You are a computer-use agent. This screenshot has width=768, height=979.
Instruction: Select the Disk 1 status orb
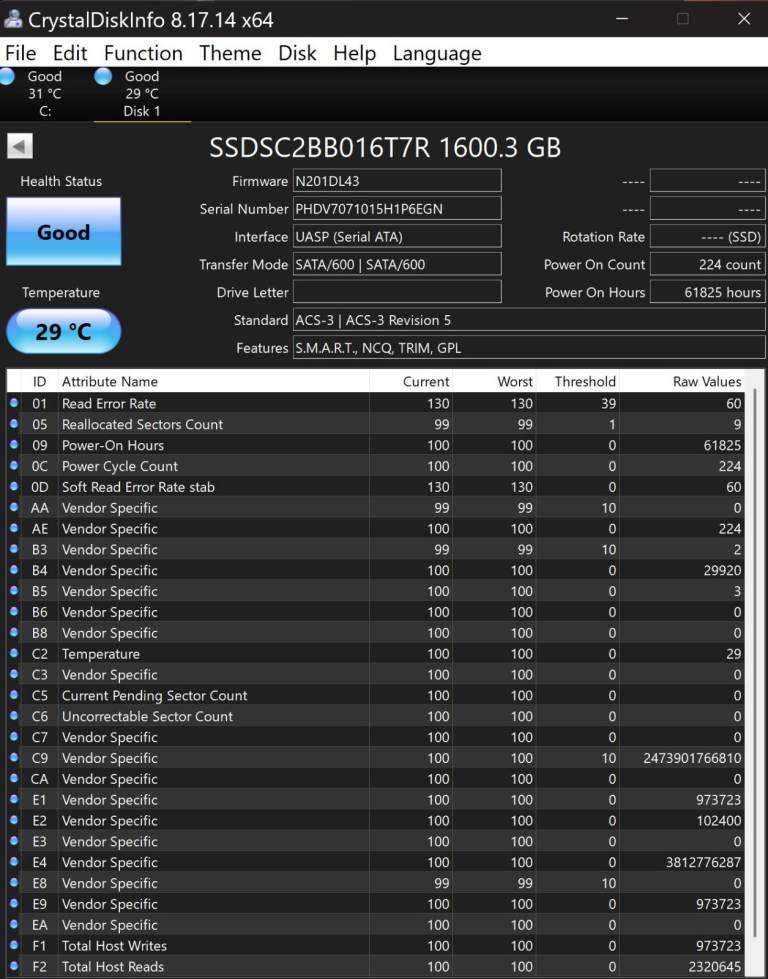103,77
